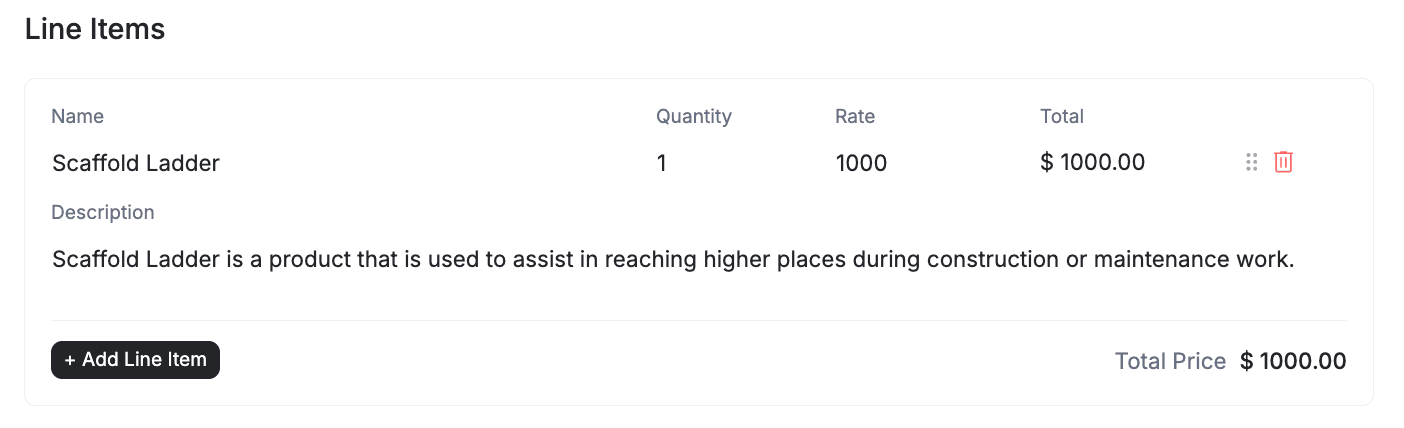Click the Total Price amount value
This screenshot has width=1404, height=428.
pos(1293,361)
